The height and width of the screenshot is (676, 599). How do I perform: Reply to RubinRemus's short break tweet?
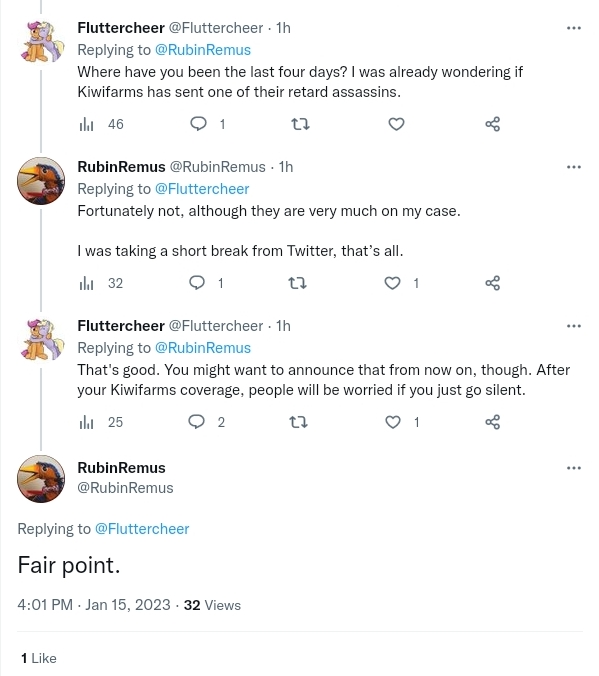click(x=206, y=283)
